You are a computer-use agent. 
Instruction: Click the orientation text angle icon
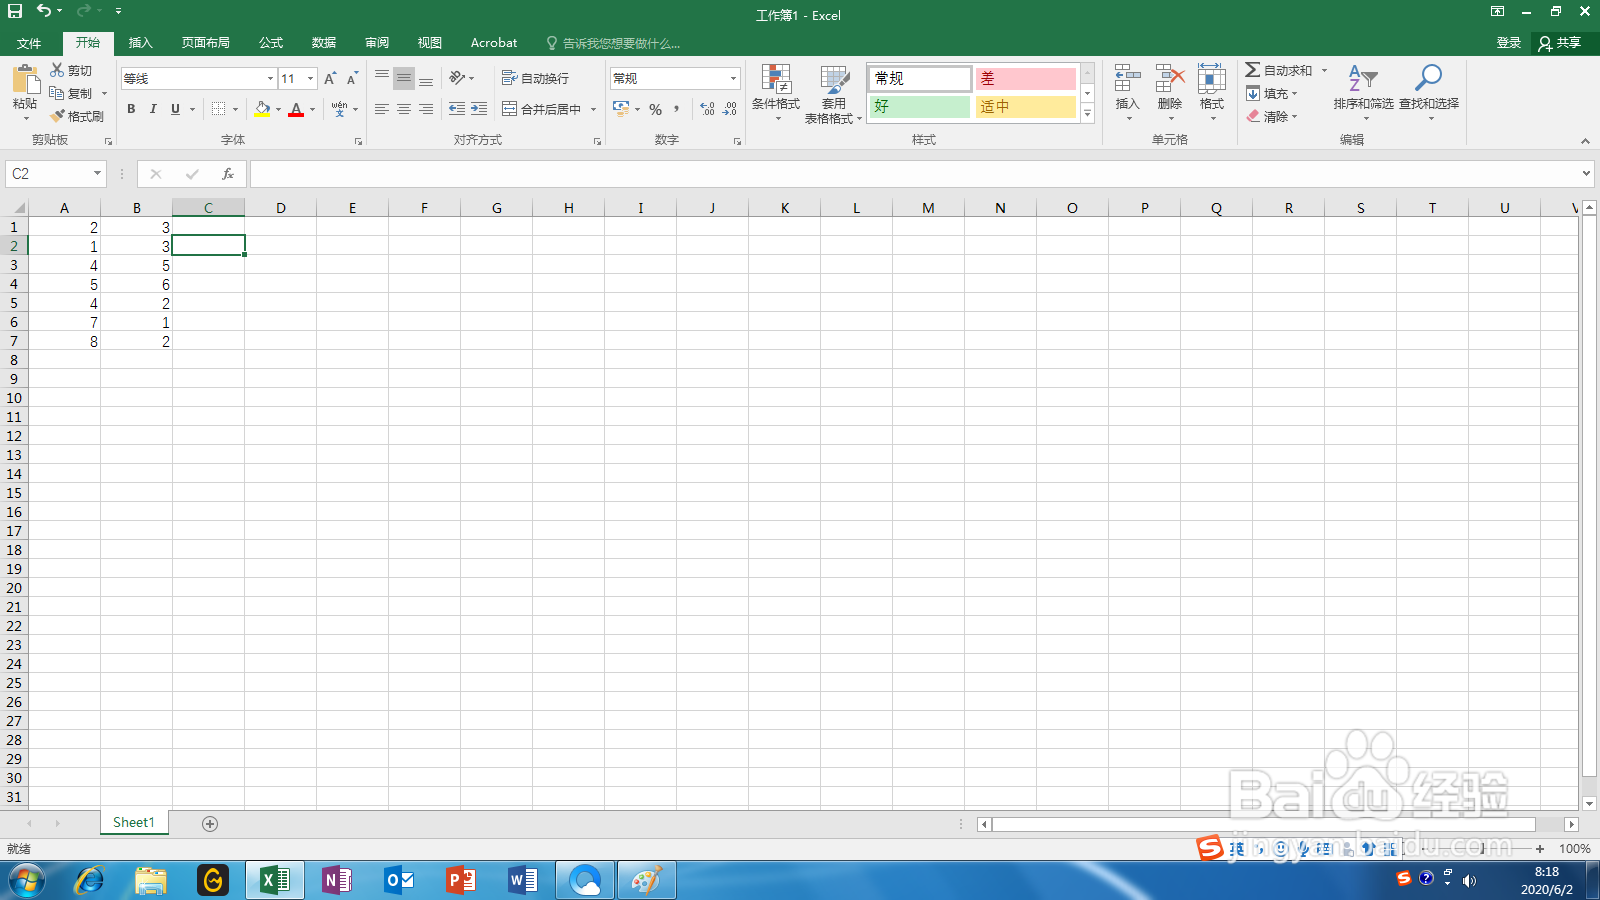point(457,78)
